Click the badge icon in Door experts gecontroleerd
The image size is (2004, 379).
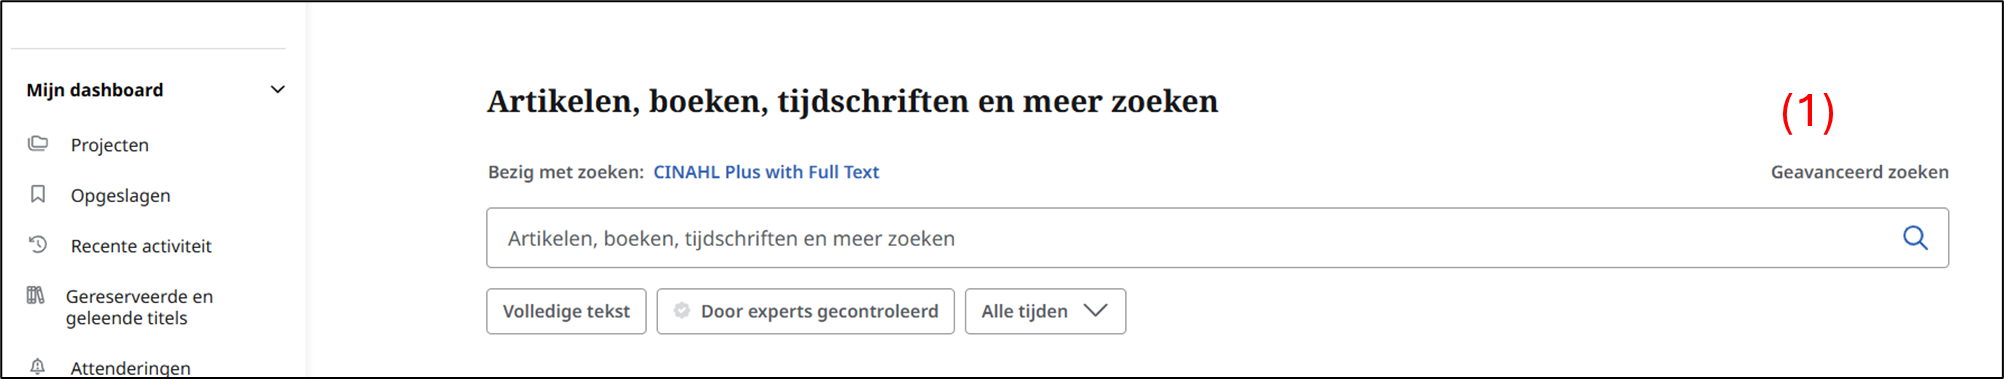click(682, 311)
